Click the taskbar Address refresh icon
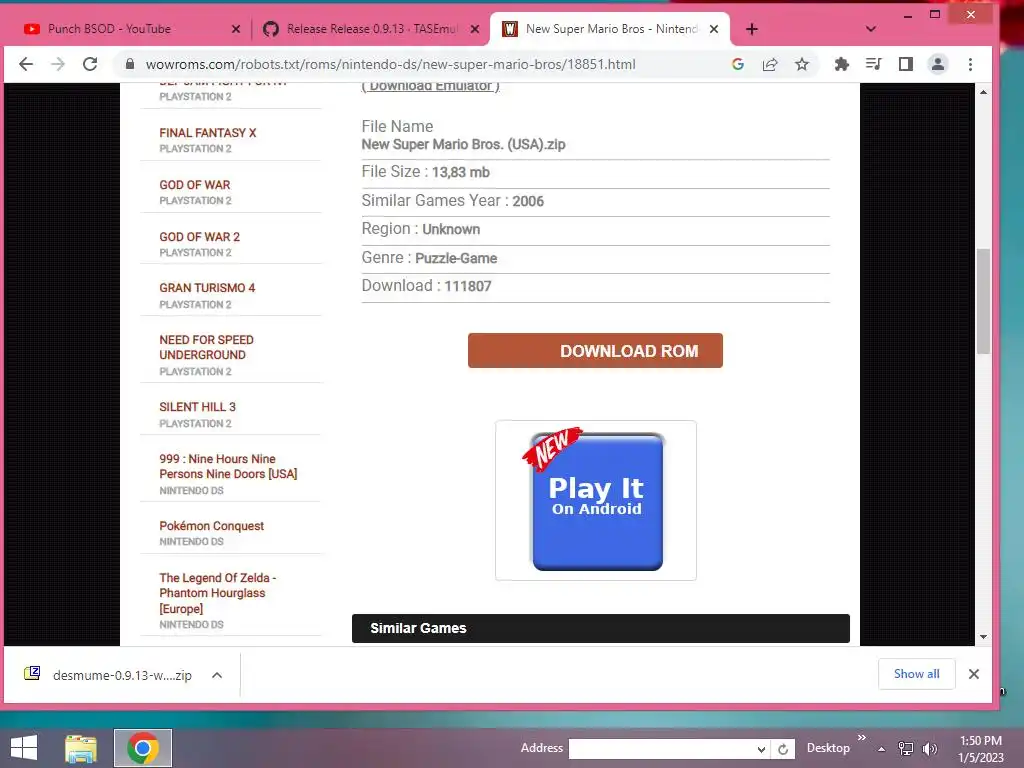This screenshot has width=1024, height=768. click(783, 749)
